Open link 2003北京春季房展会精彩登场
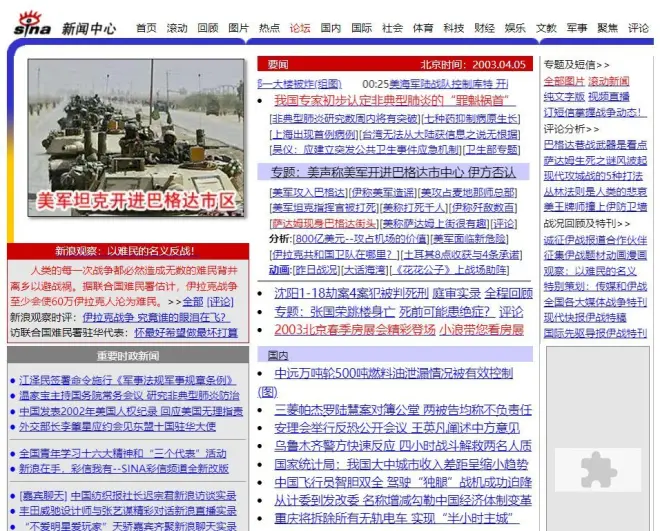The image size is (660, 531). (355, 329)
